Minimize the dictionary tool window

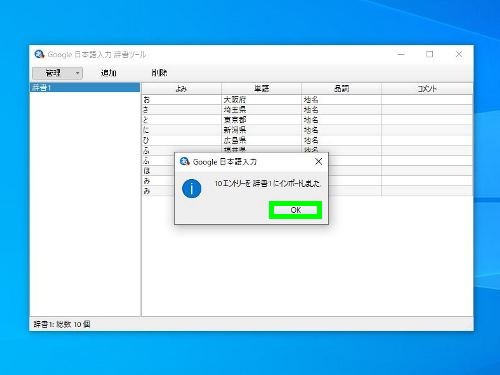(401, 54)
